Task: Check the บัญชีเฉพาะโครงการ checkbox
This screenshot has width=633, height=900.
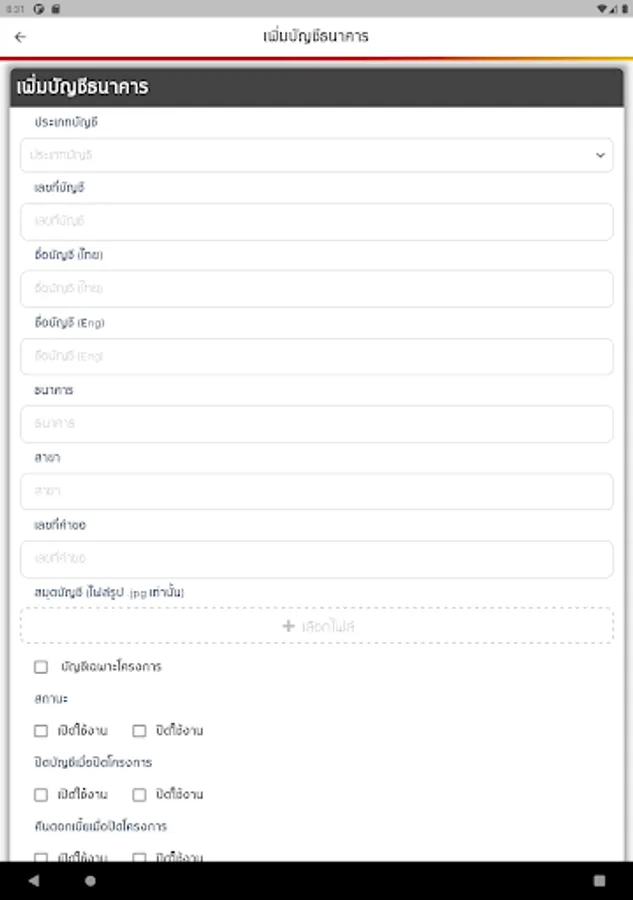Action: 40,666
